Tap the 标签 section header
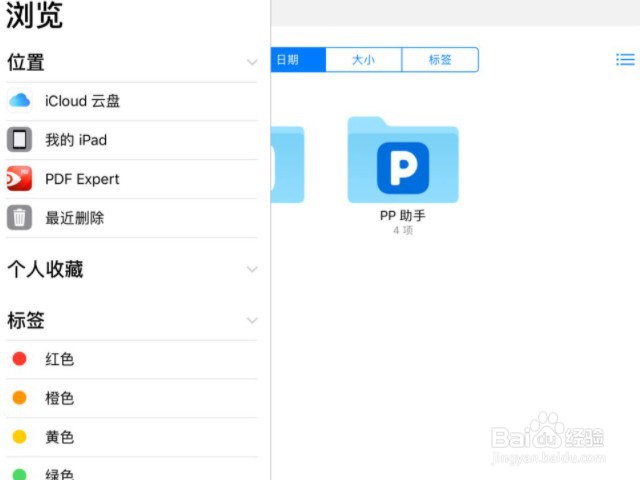Screen dimensions: 640x480 [x=26, y=320]
